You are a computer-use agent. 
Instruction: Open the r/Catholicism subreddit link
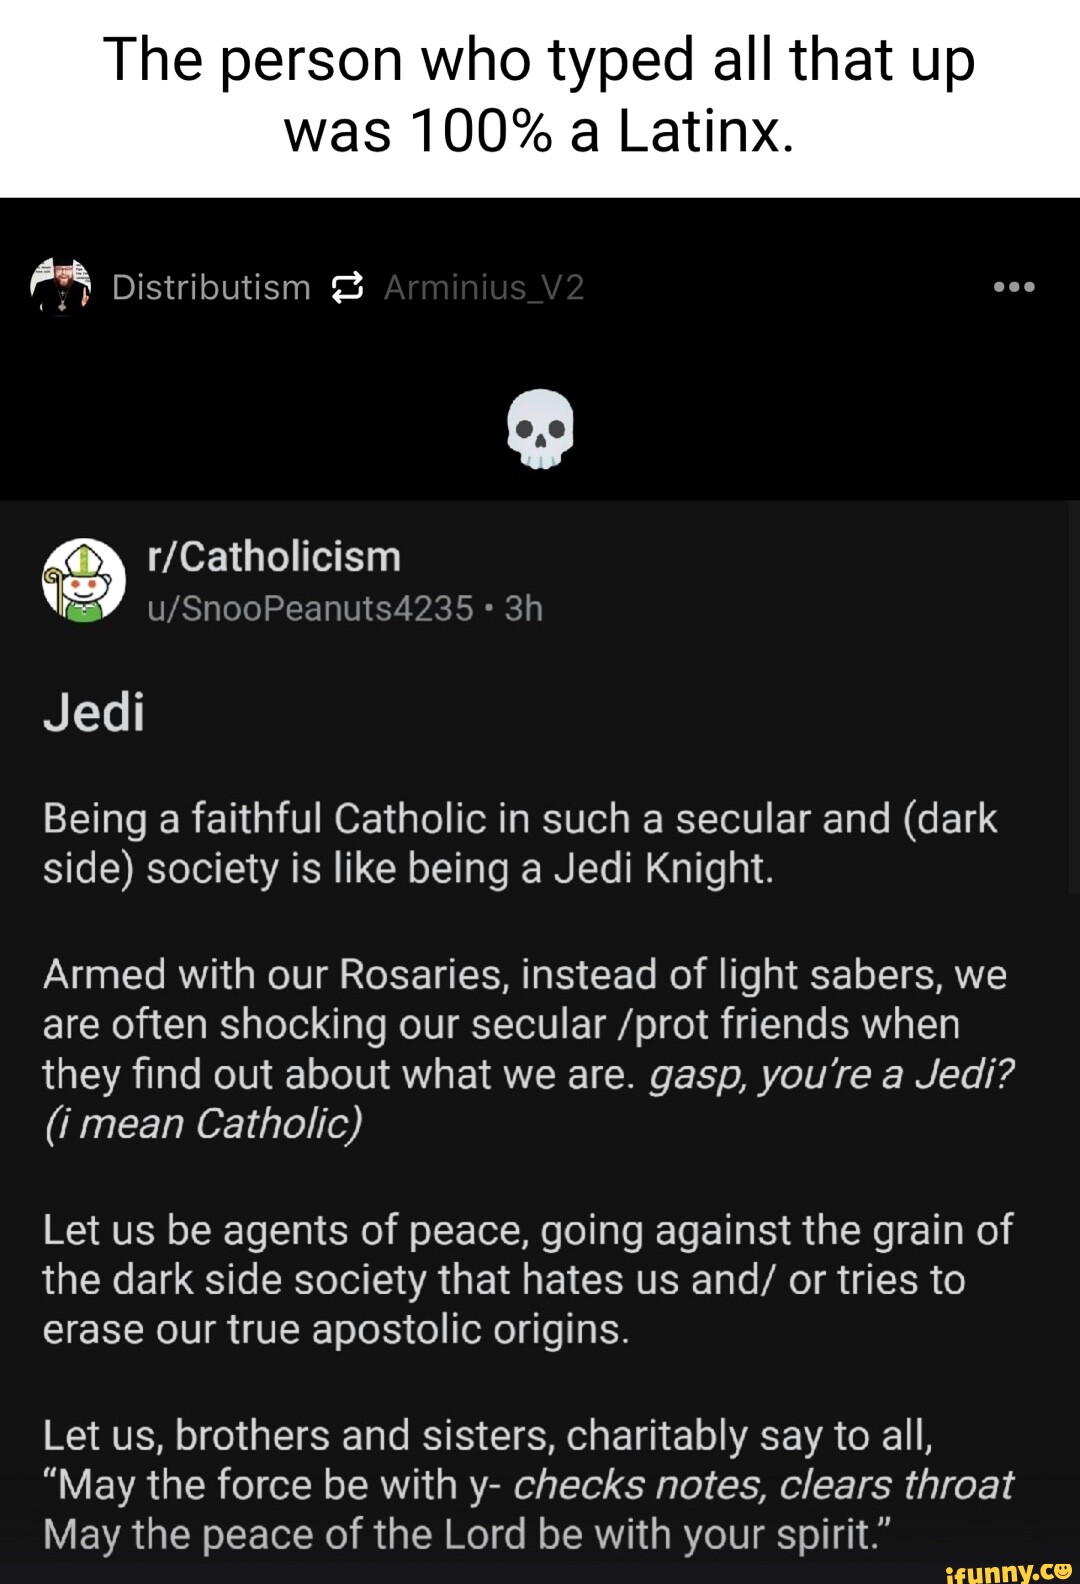(273, 556)
